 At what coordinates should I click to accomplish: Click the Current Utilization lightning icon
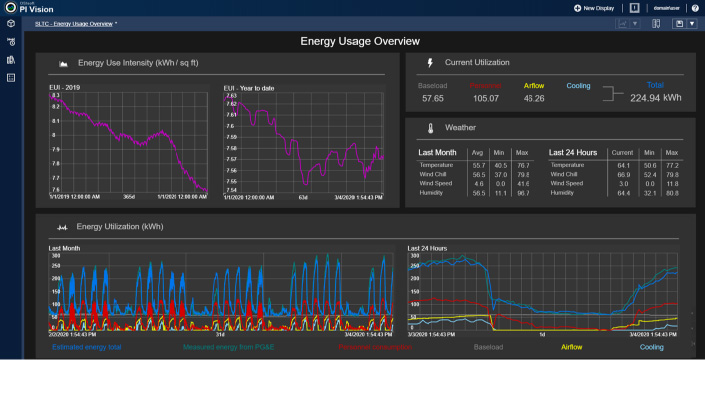tap(430, 63)
